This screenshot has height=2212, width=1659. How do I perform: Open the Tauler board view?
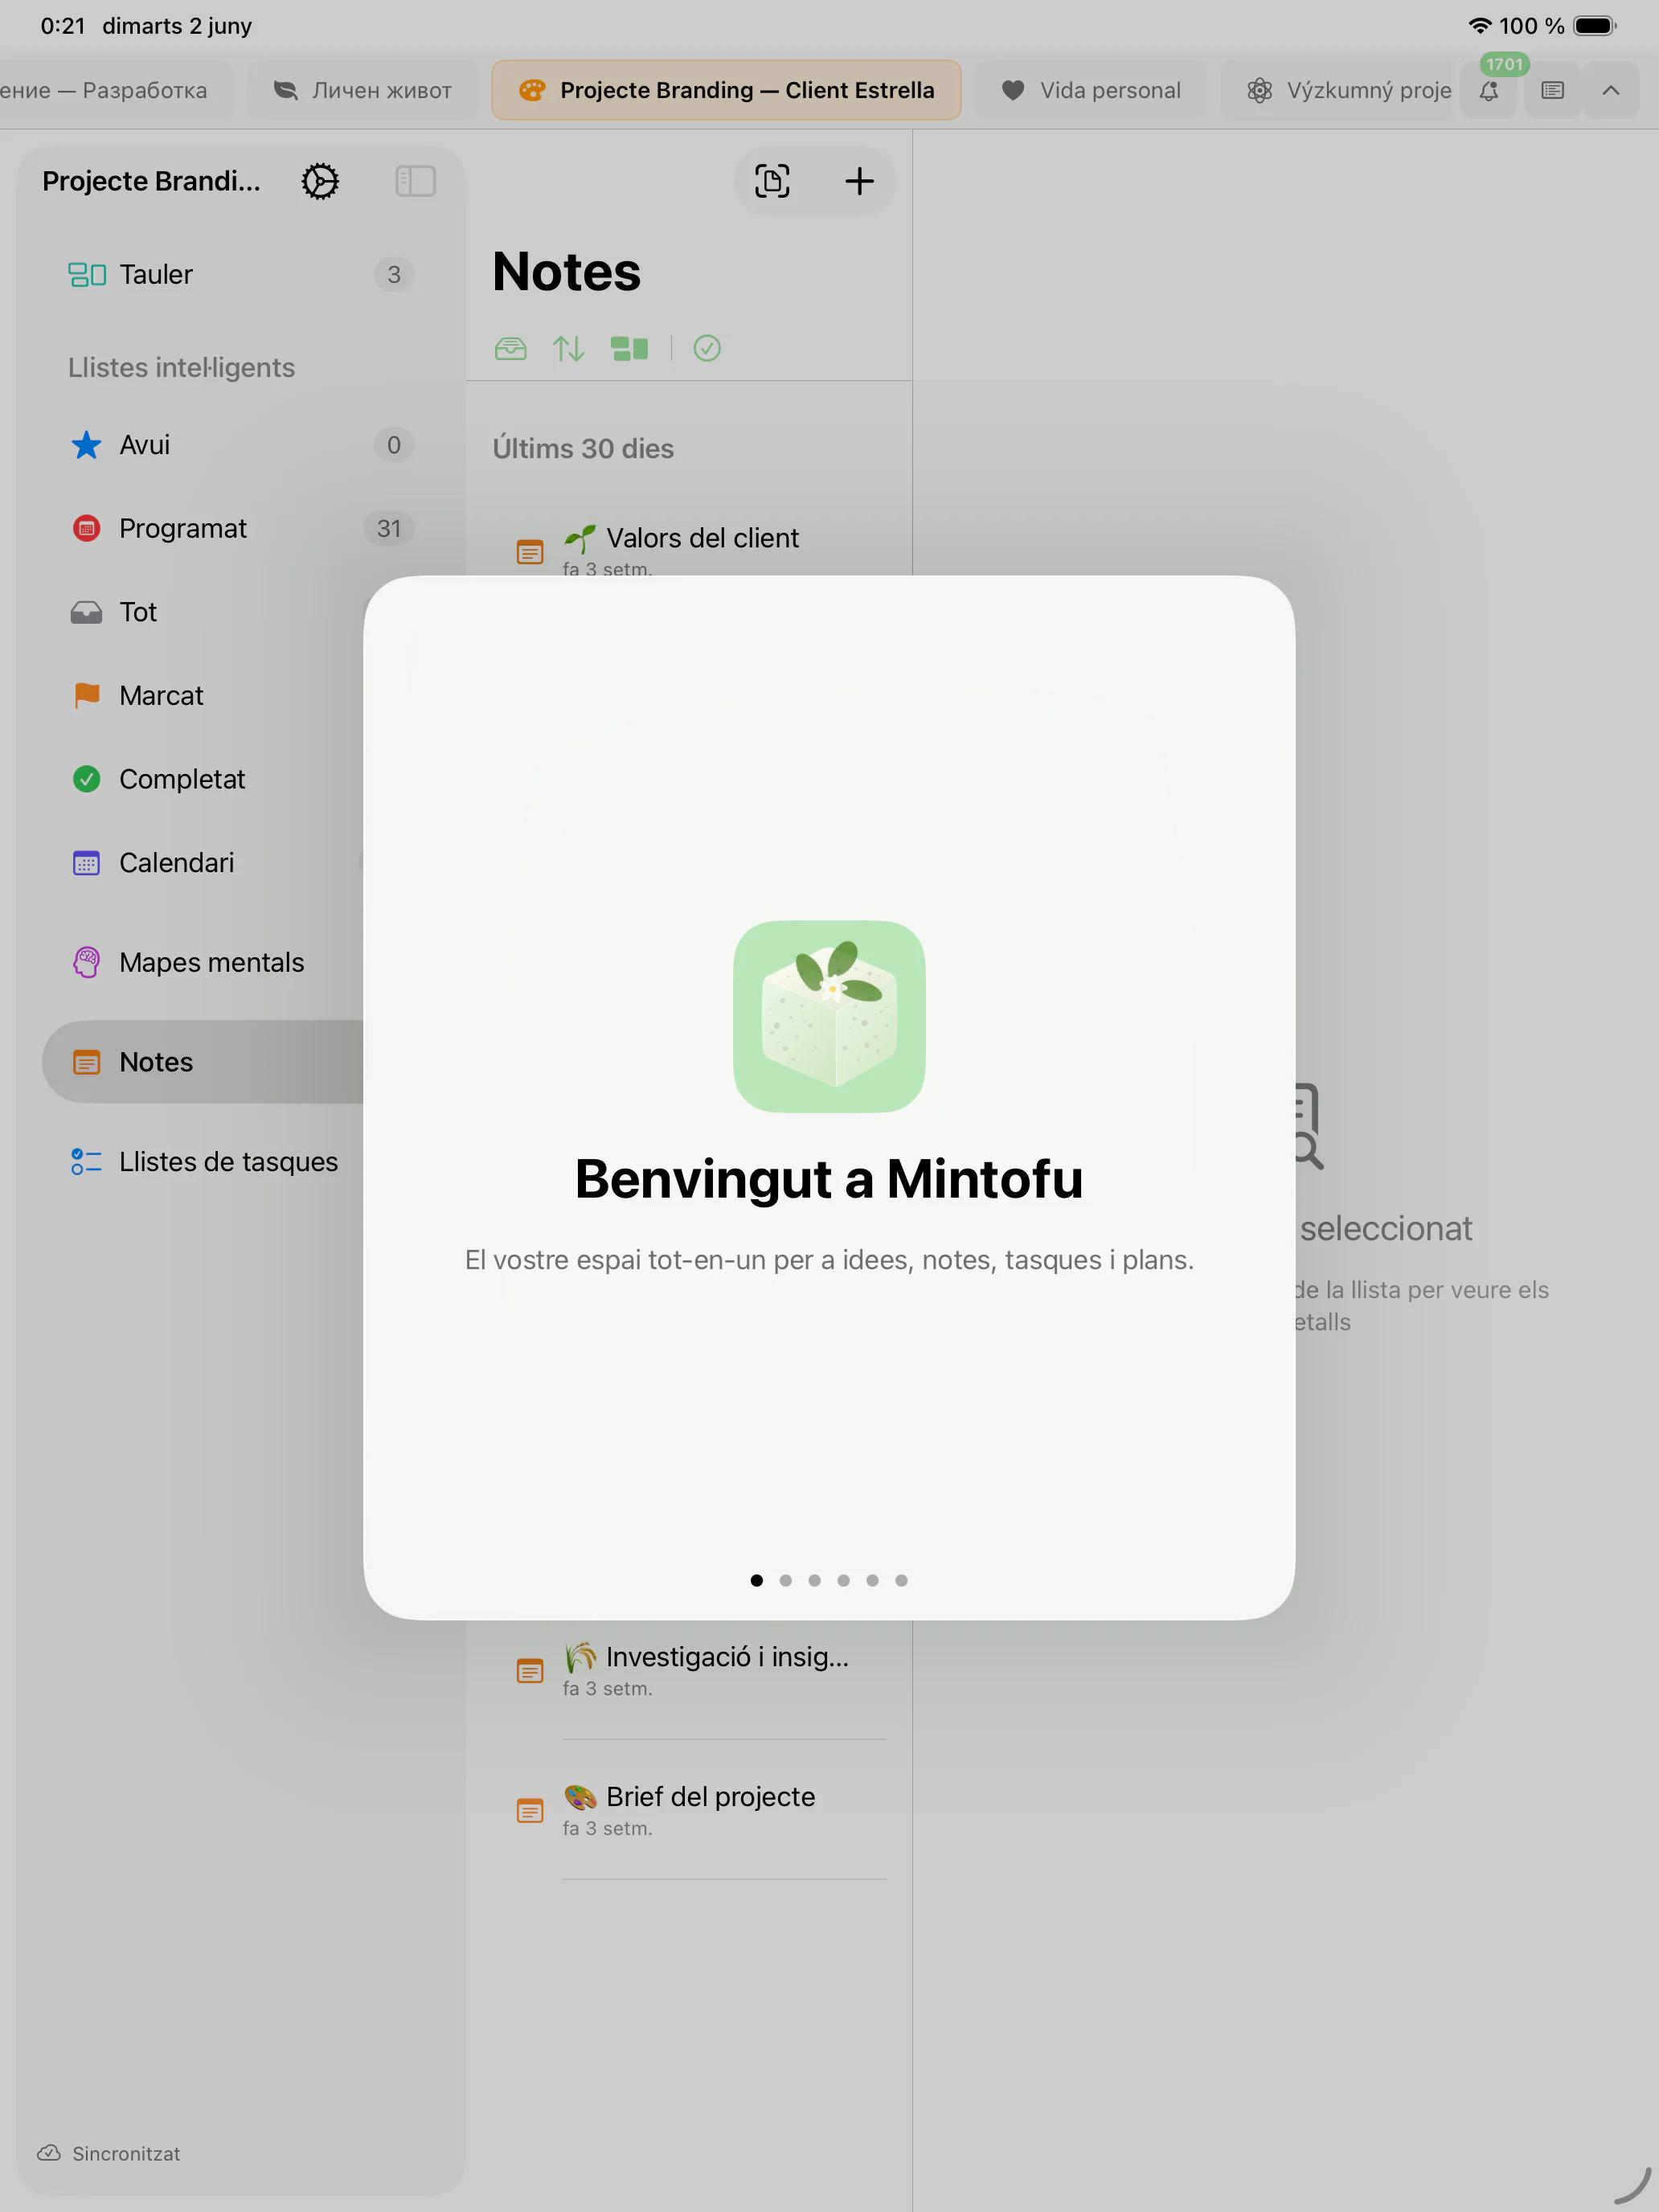click(x=240, y=274)
